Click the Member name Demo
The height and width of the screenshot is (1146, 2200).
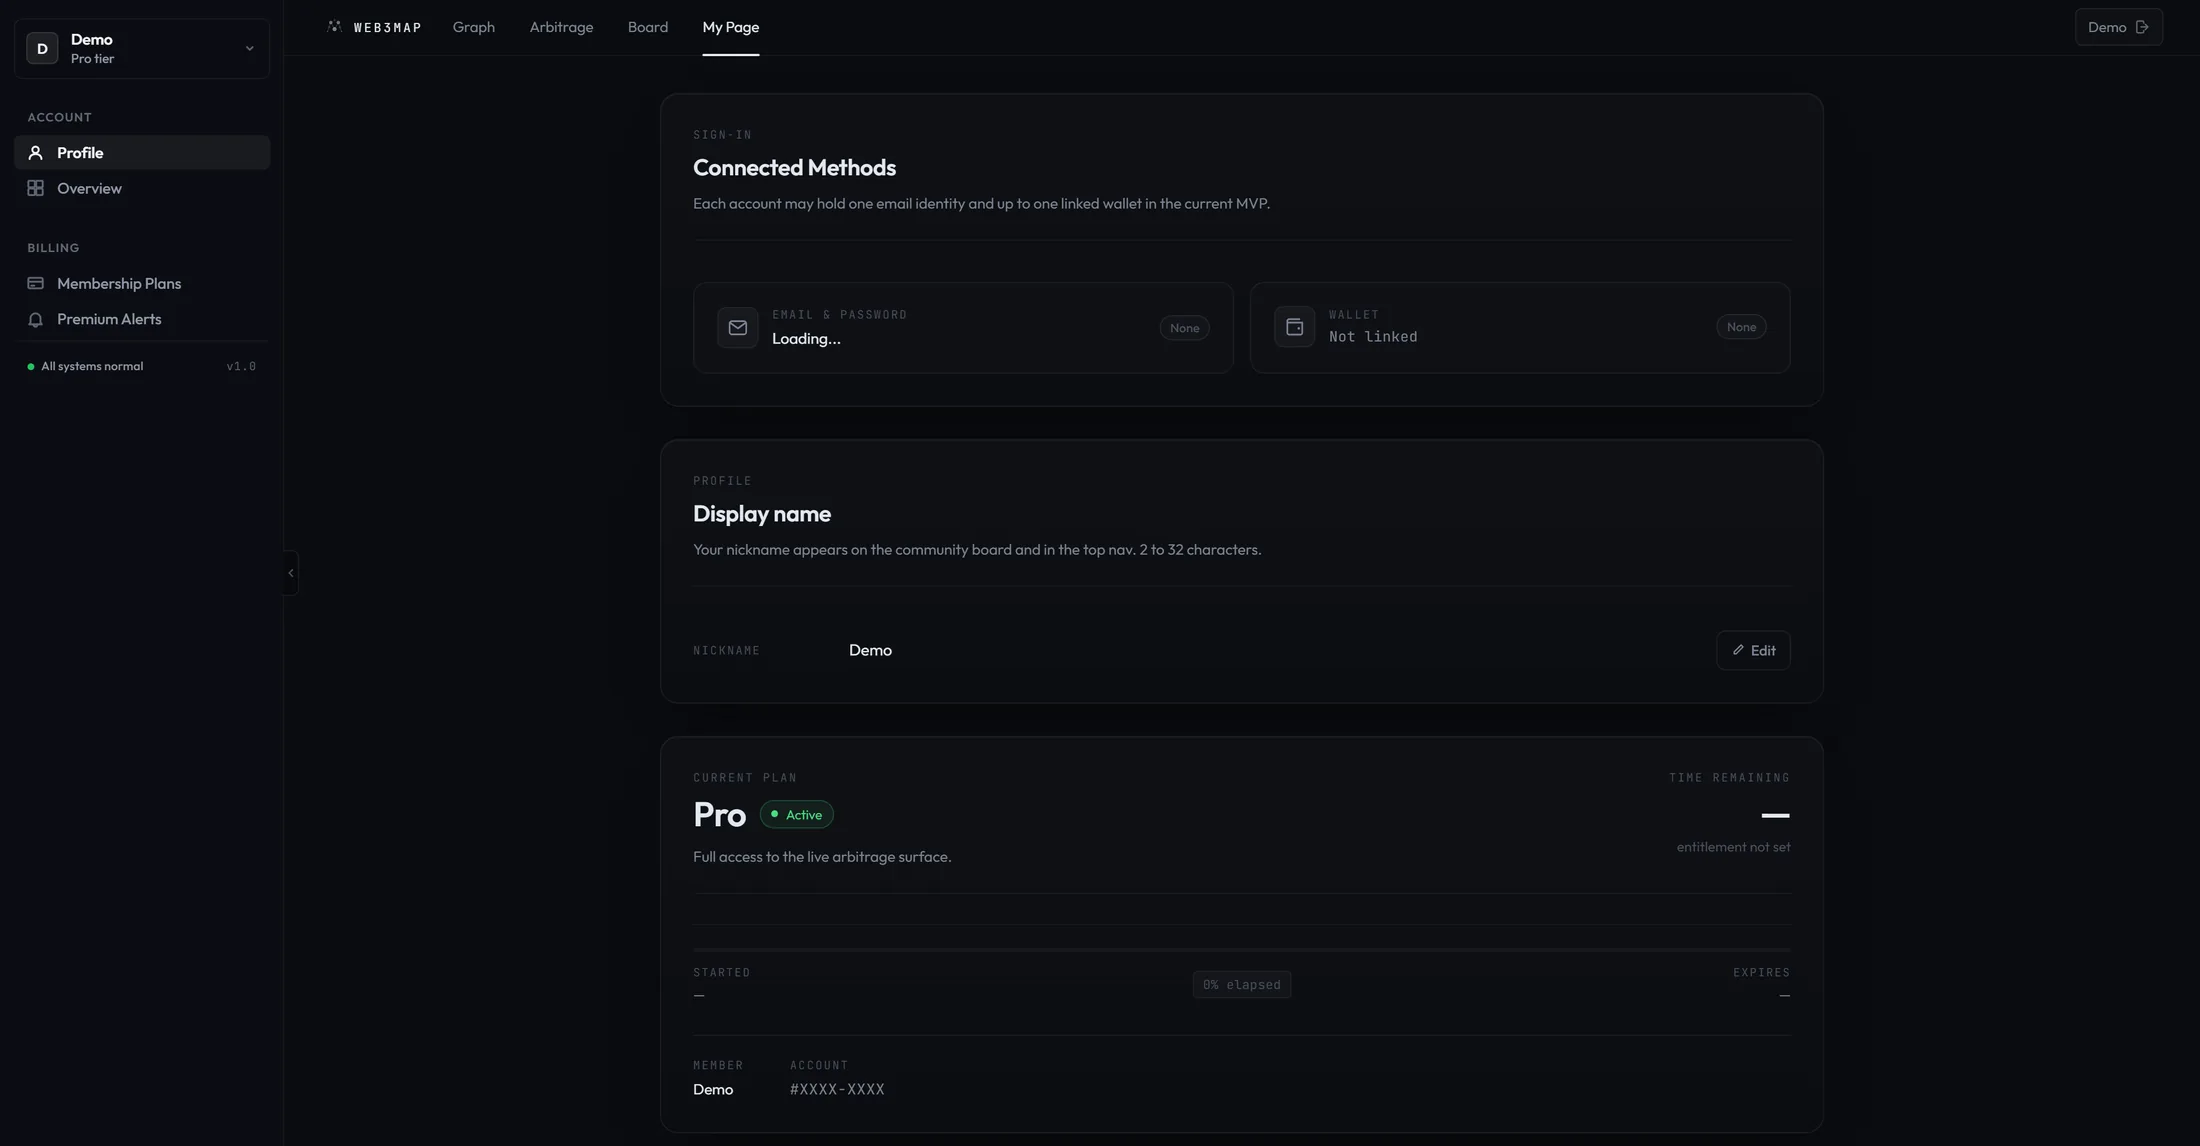713,1090
